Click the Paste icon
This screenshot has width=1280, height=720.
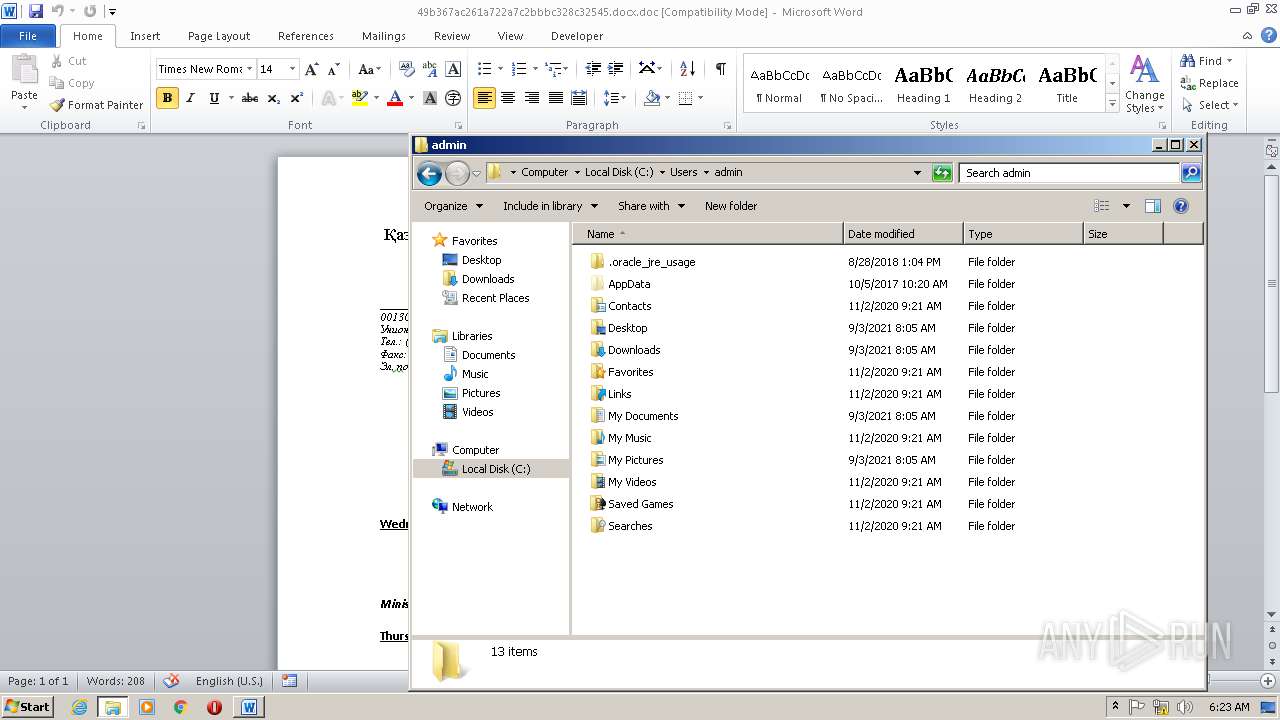24,73
